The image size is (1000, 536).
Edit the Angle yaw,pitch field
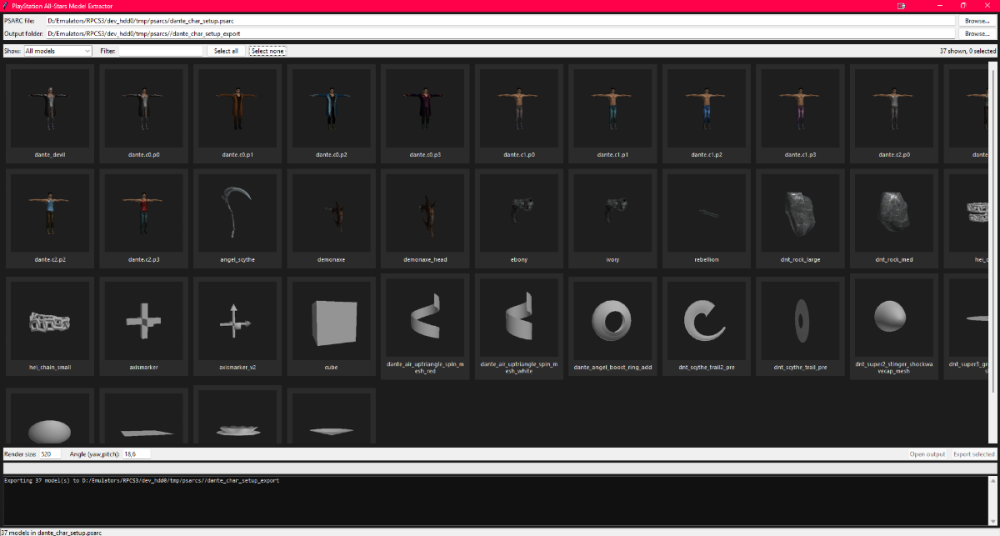[136, 454]
